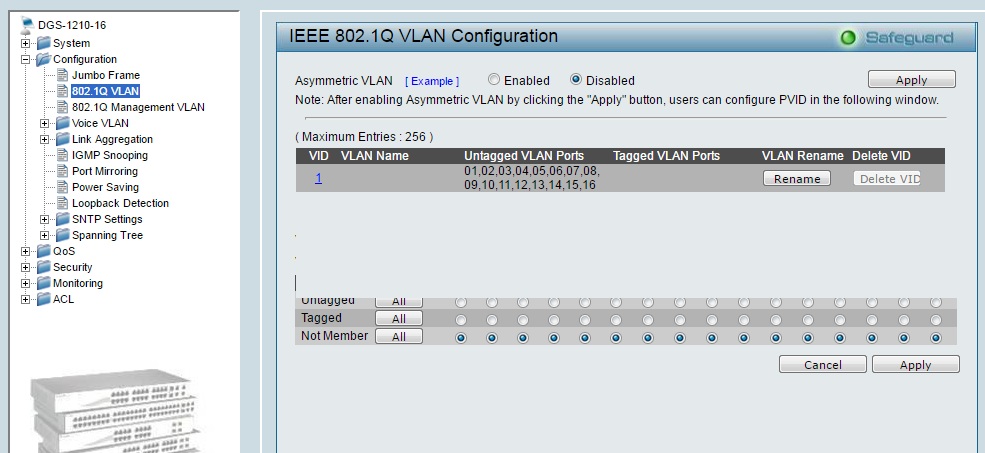Click the Delete VID button

click(887, 178)
